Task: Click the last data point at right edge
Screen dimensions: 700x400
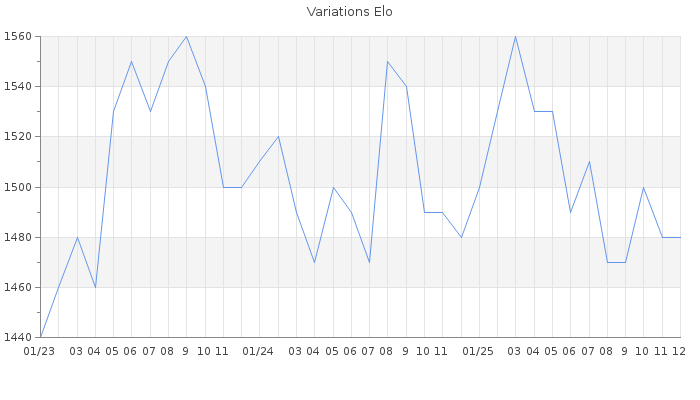Action: [x=680, y=237]
